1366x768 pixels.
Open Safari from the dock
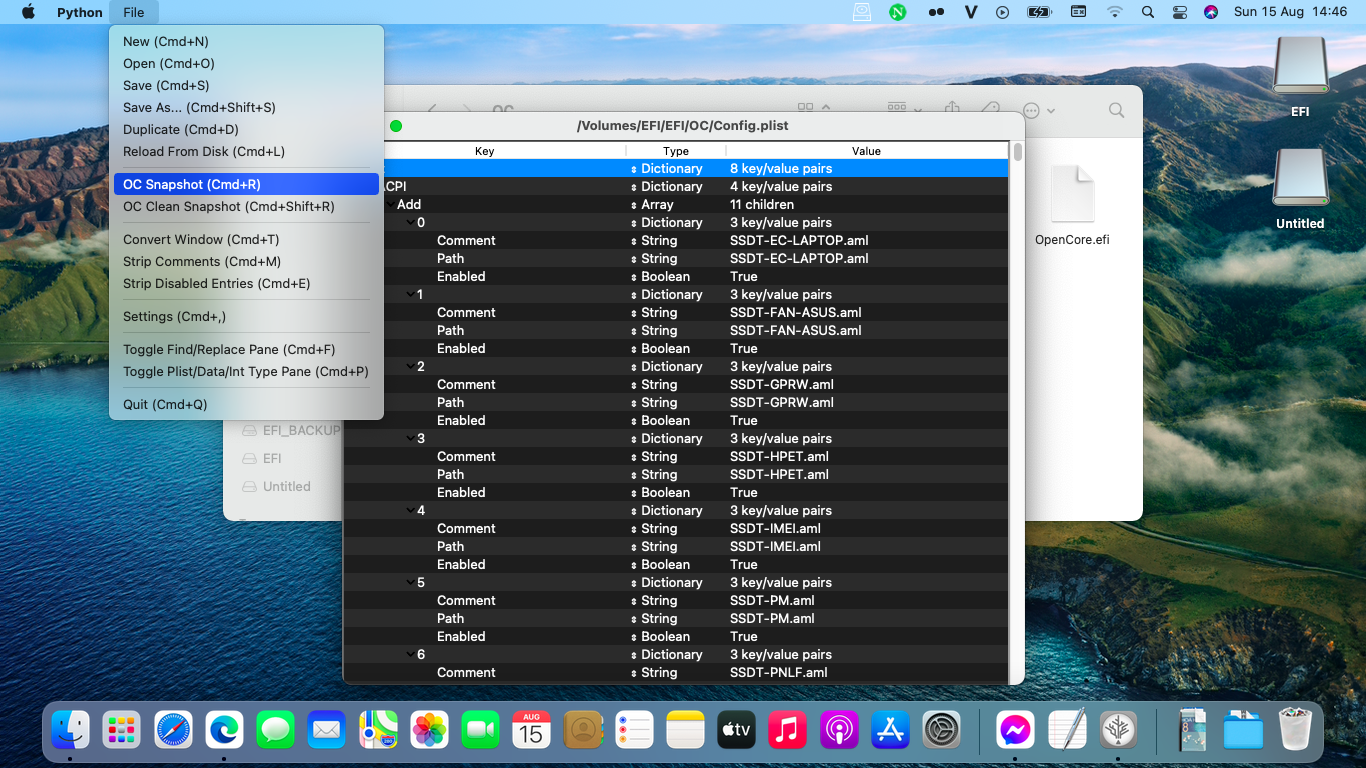[174, 730]
